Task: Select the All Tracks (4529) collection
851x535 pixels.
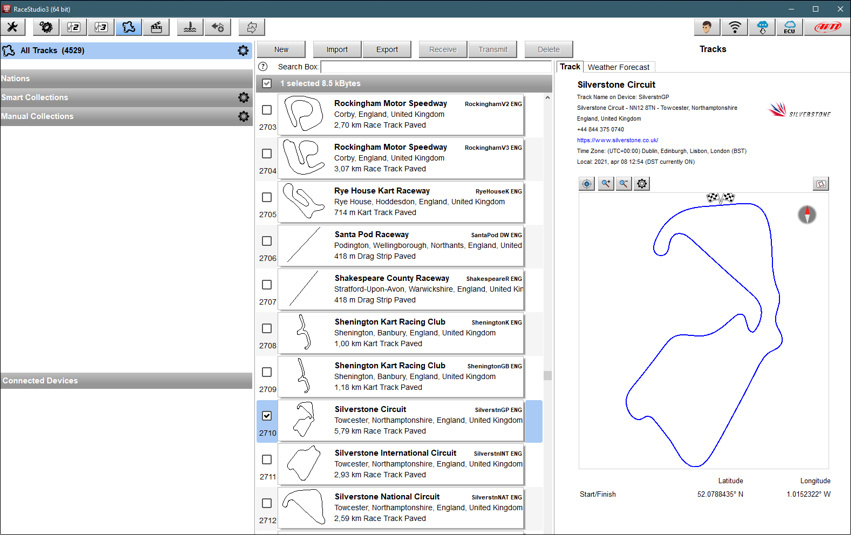Action: click(126, 50)
